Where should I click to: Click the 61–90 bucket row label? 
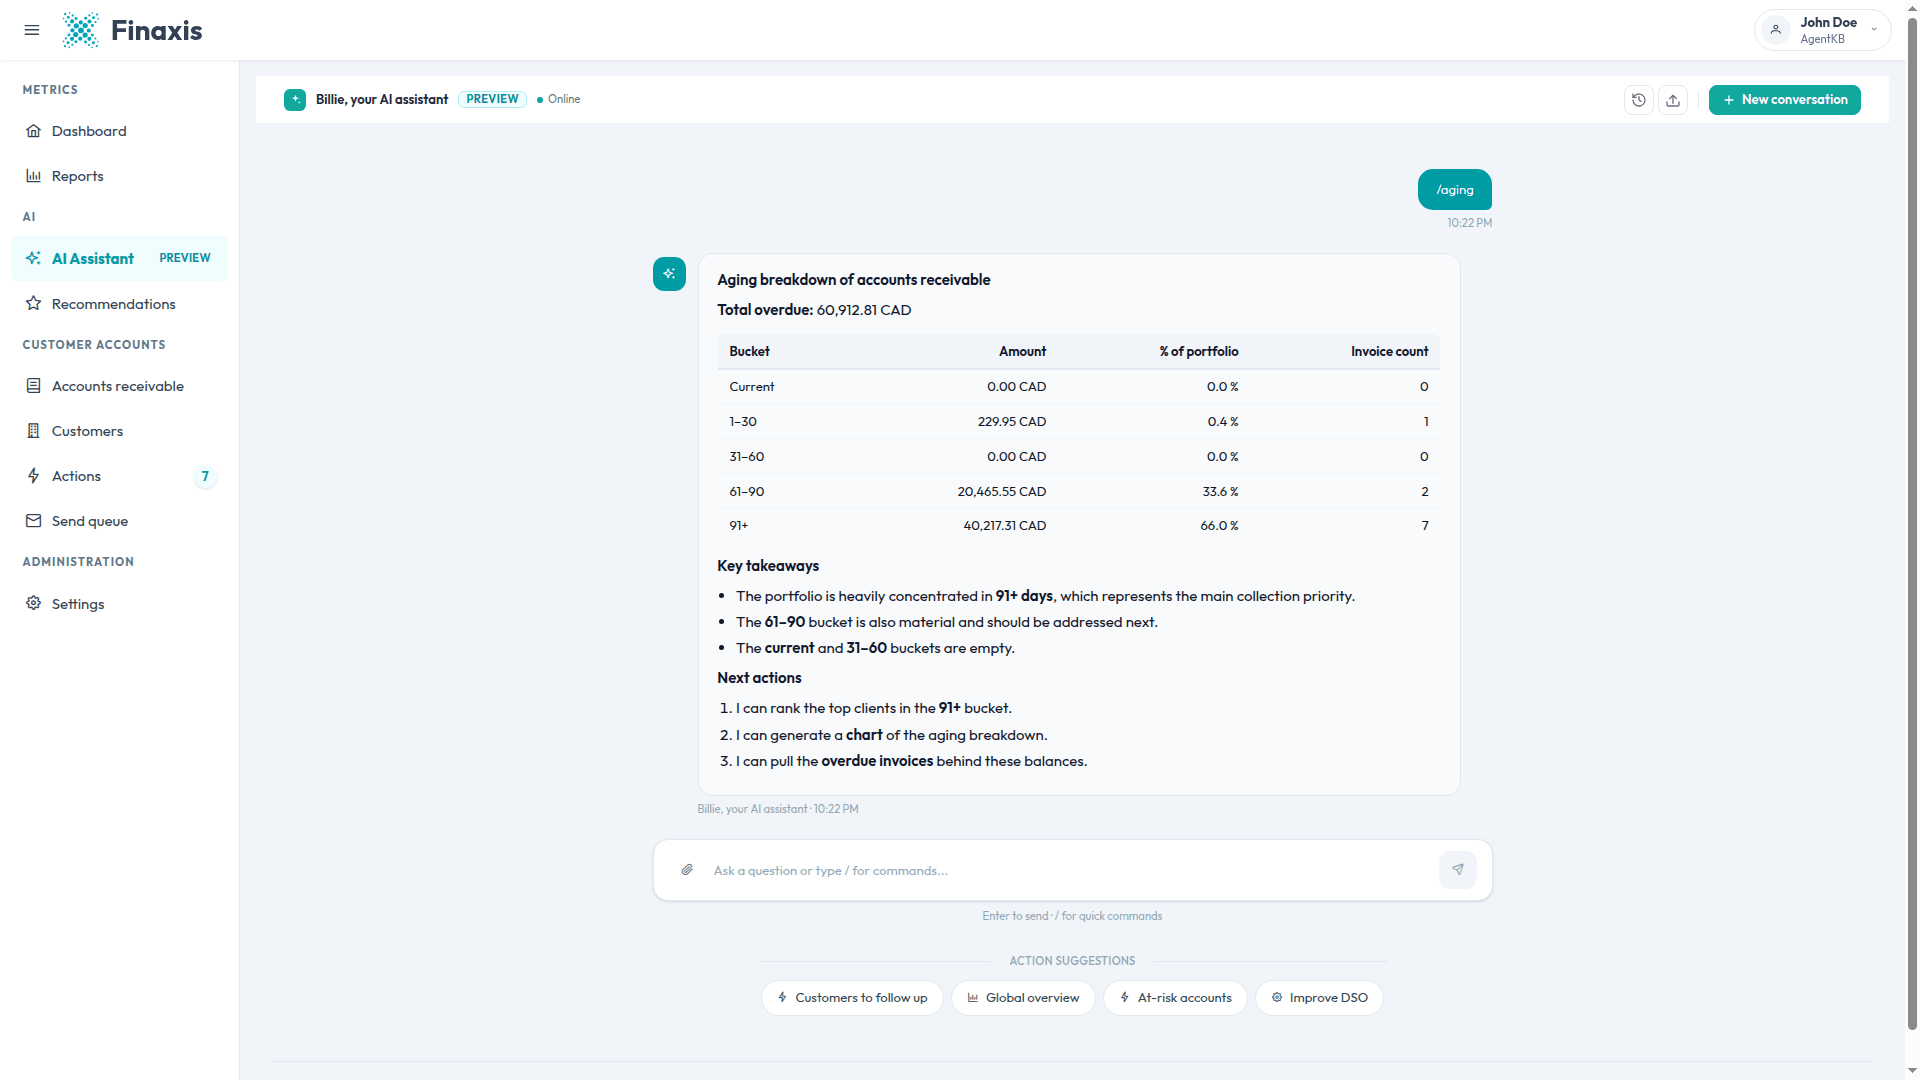(747, 492)
